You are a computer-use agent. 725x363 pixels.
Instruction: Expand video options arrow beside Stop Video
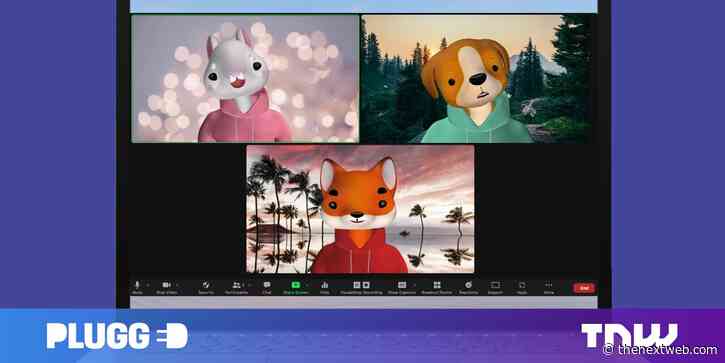point(177,285)
